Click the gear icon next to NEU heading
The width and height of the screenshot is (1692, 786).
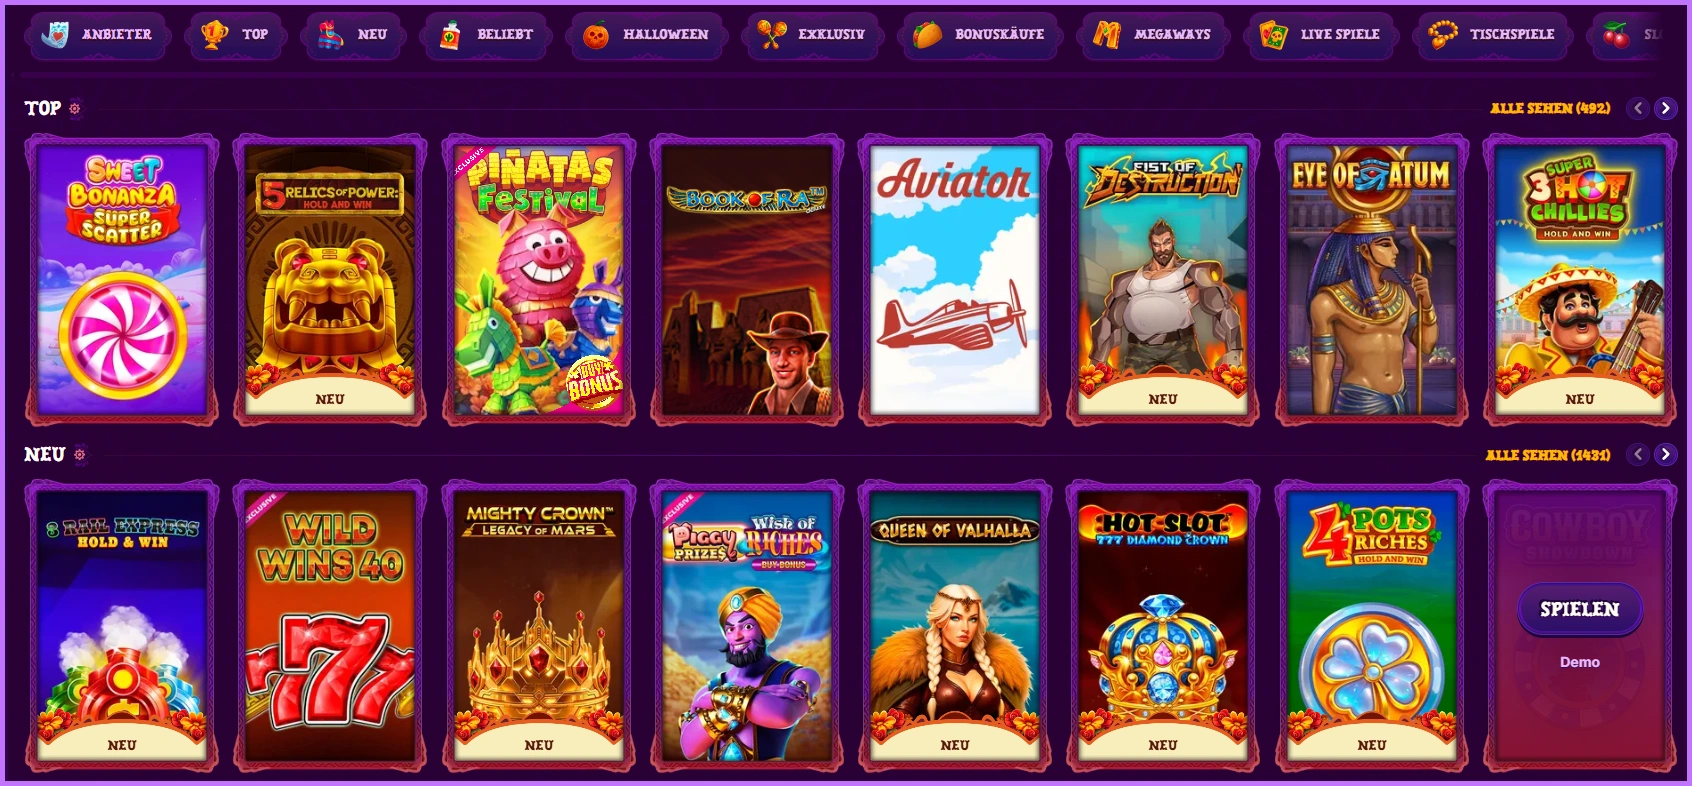80,455
